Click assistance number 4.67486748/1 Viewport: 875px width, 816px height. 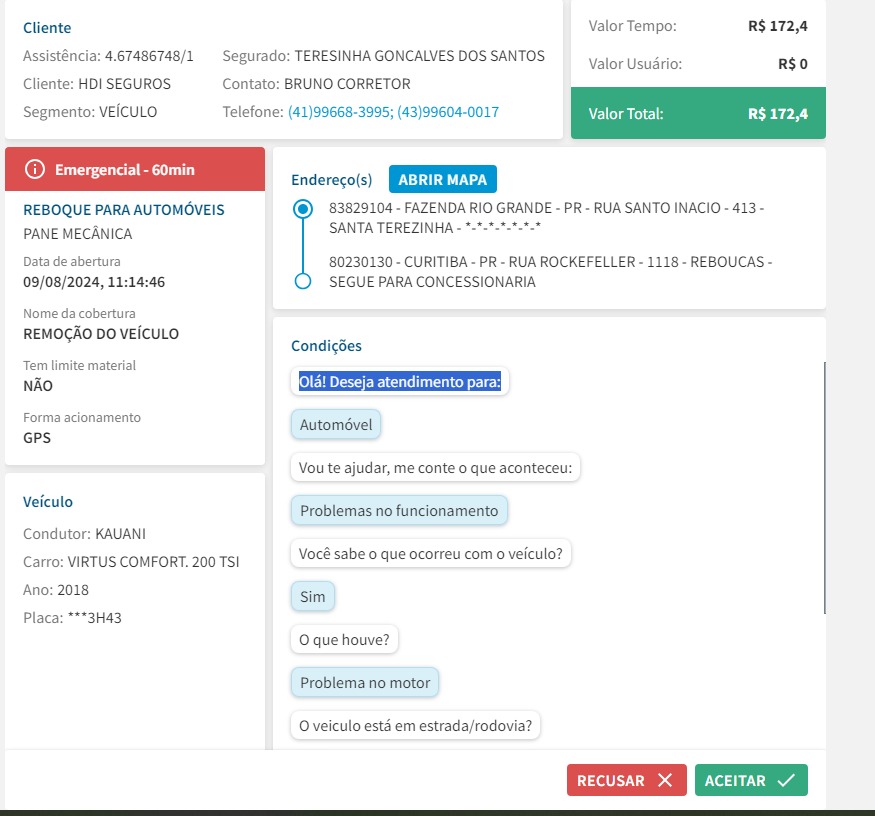point(149,56)
